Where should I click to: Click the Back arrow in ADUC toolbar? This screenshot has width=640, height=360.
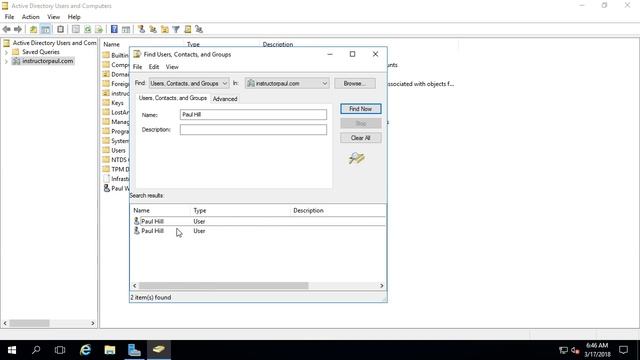(x=7, y=29)
